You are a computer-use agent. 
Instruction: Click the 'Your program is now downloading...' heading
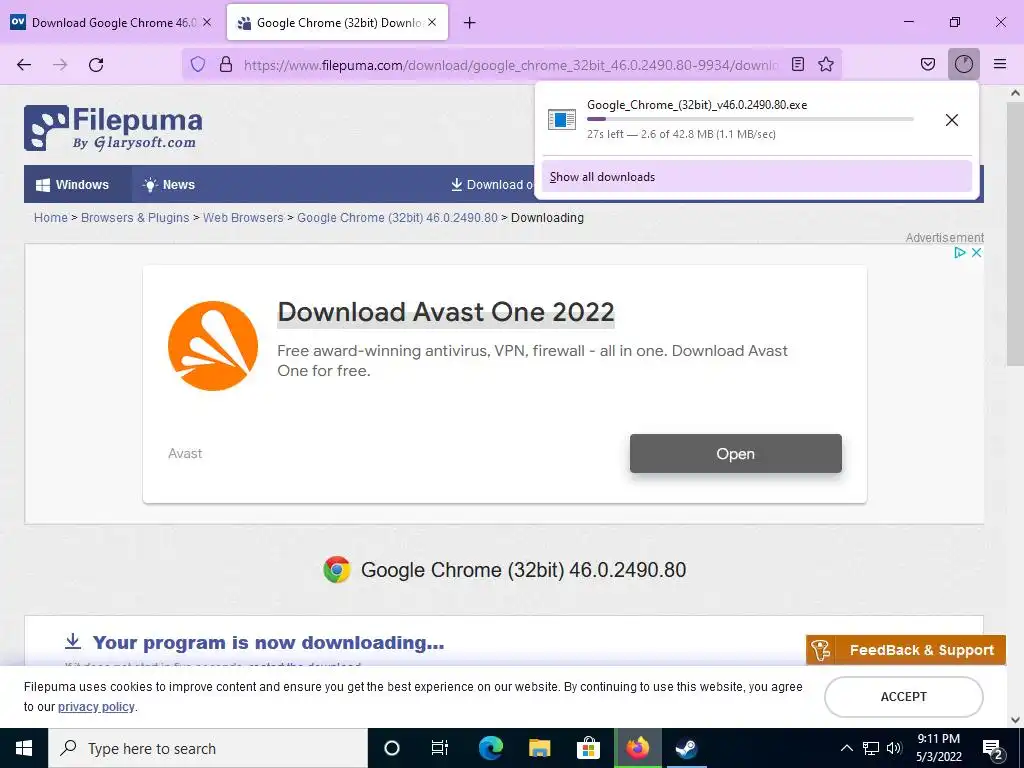coord(268,643)
